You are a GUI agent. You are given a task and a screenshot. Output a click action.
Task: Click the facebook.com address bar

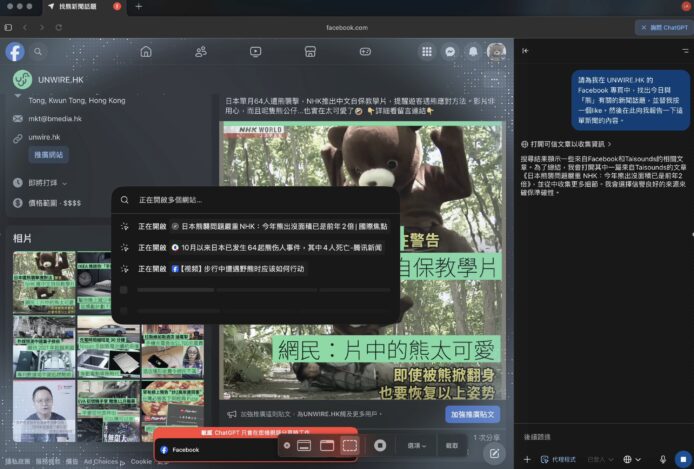(347, 28)
